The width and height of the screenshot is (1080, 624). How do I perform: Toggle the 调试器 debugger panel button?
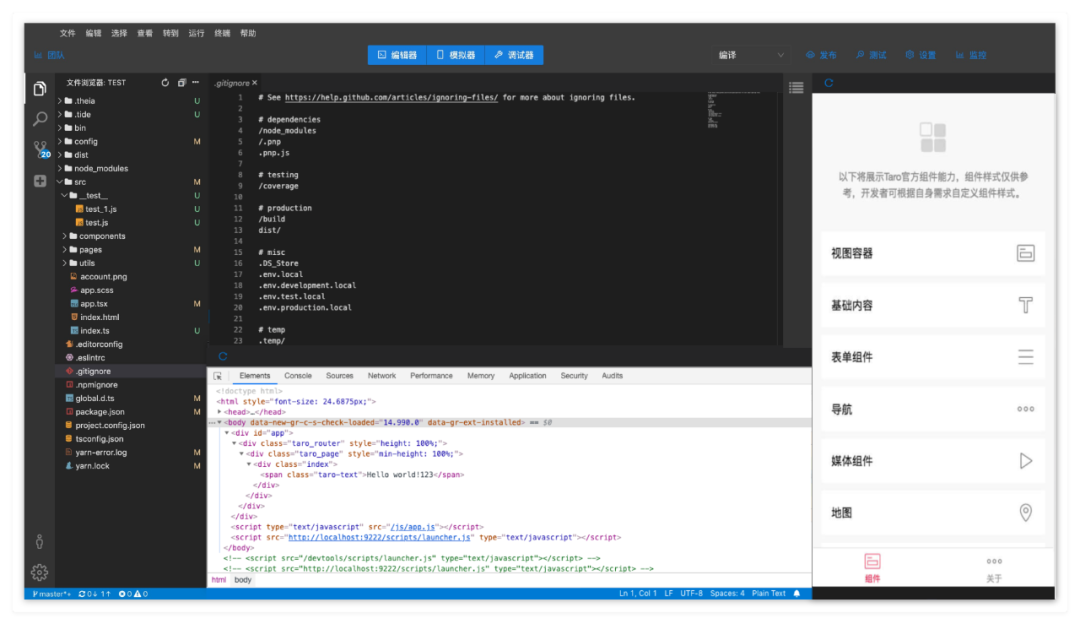(x=514, y=55)
